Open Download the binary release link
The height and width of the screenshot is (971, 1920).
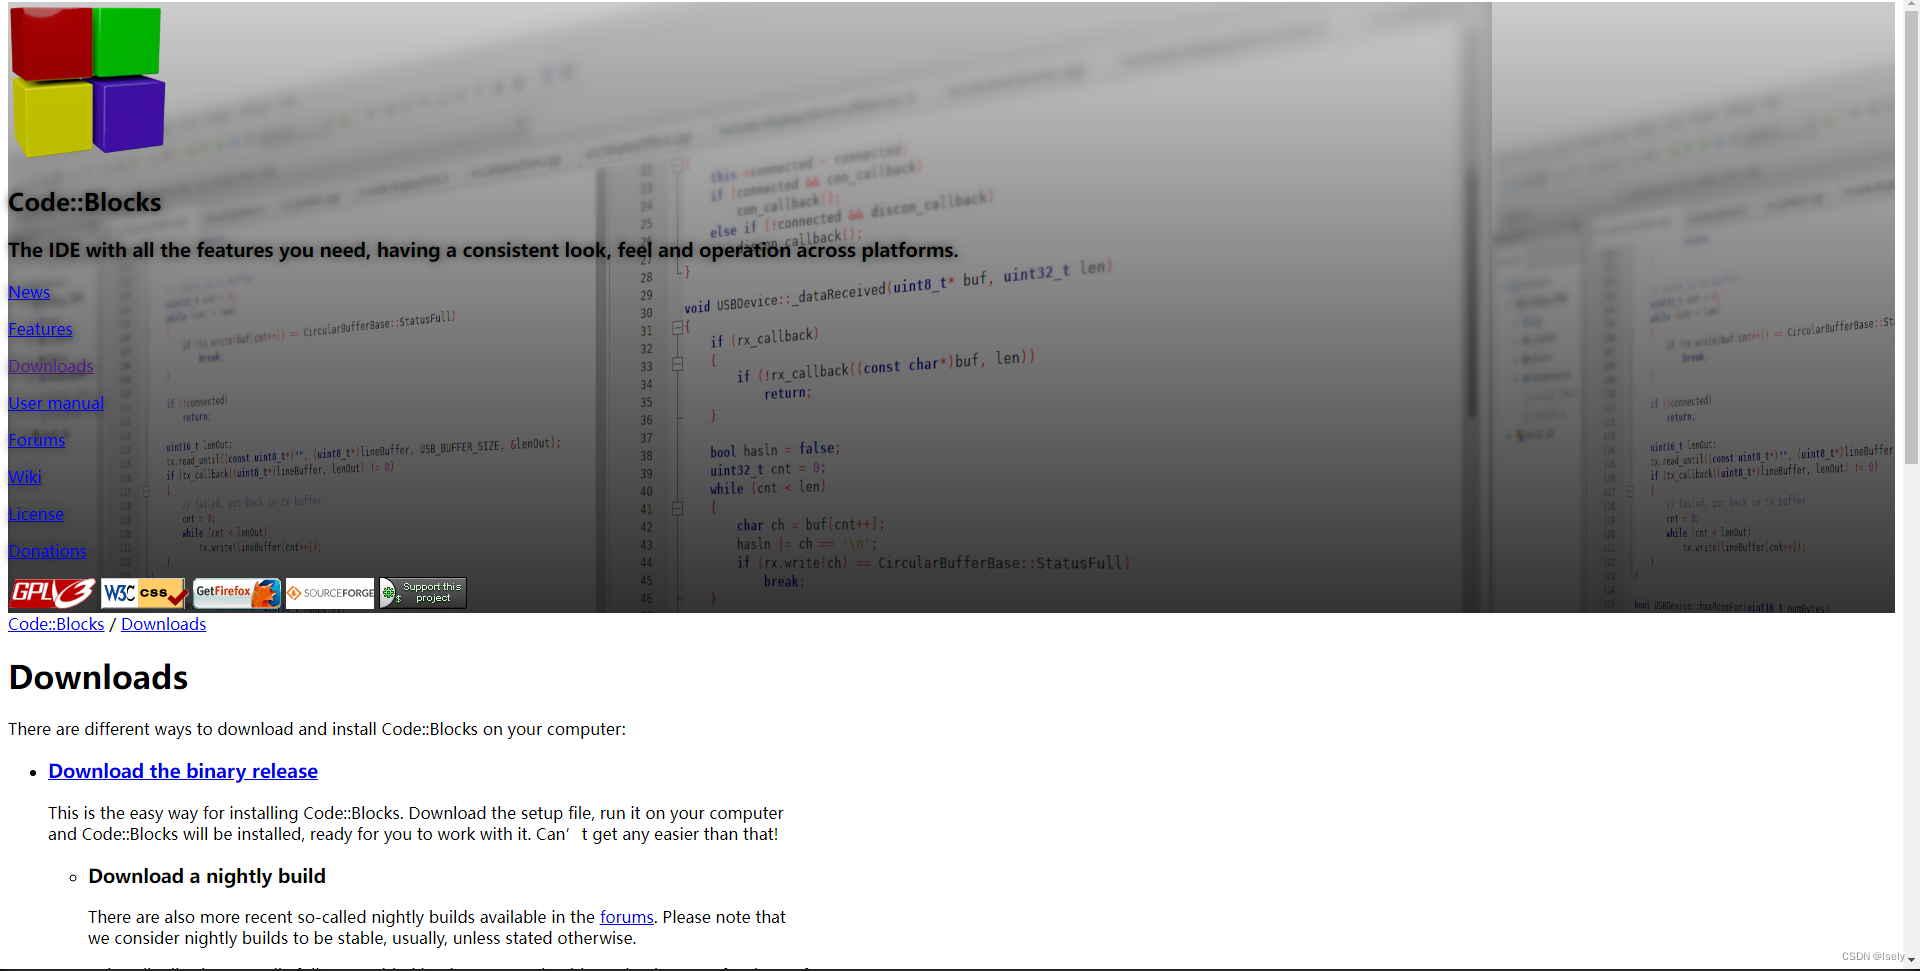pyautogui.click(x=183, y=771)
